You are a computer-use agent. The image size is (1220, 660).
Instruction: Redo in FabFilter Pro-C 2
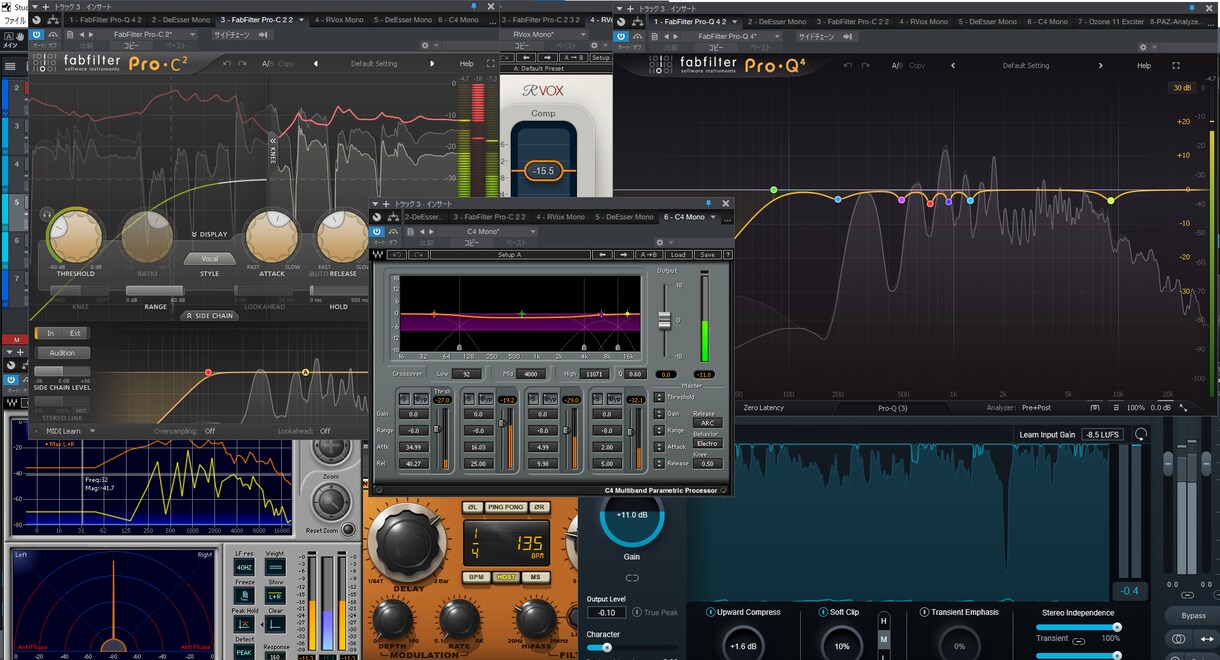pyautogui.click(x=244, y=64)
